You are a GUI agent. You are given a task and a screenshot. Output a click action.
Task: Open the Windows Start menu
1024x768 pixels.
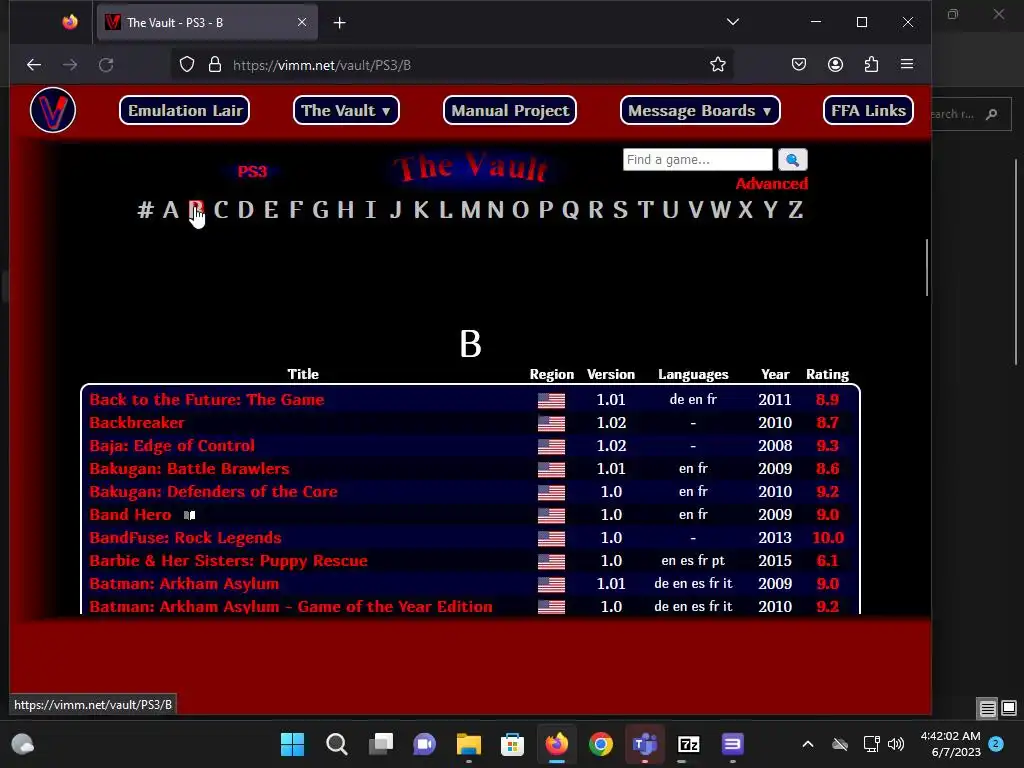(x=293, y=744)
